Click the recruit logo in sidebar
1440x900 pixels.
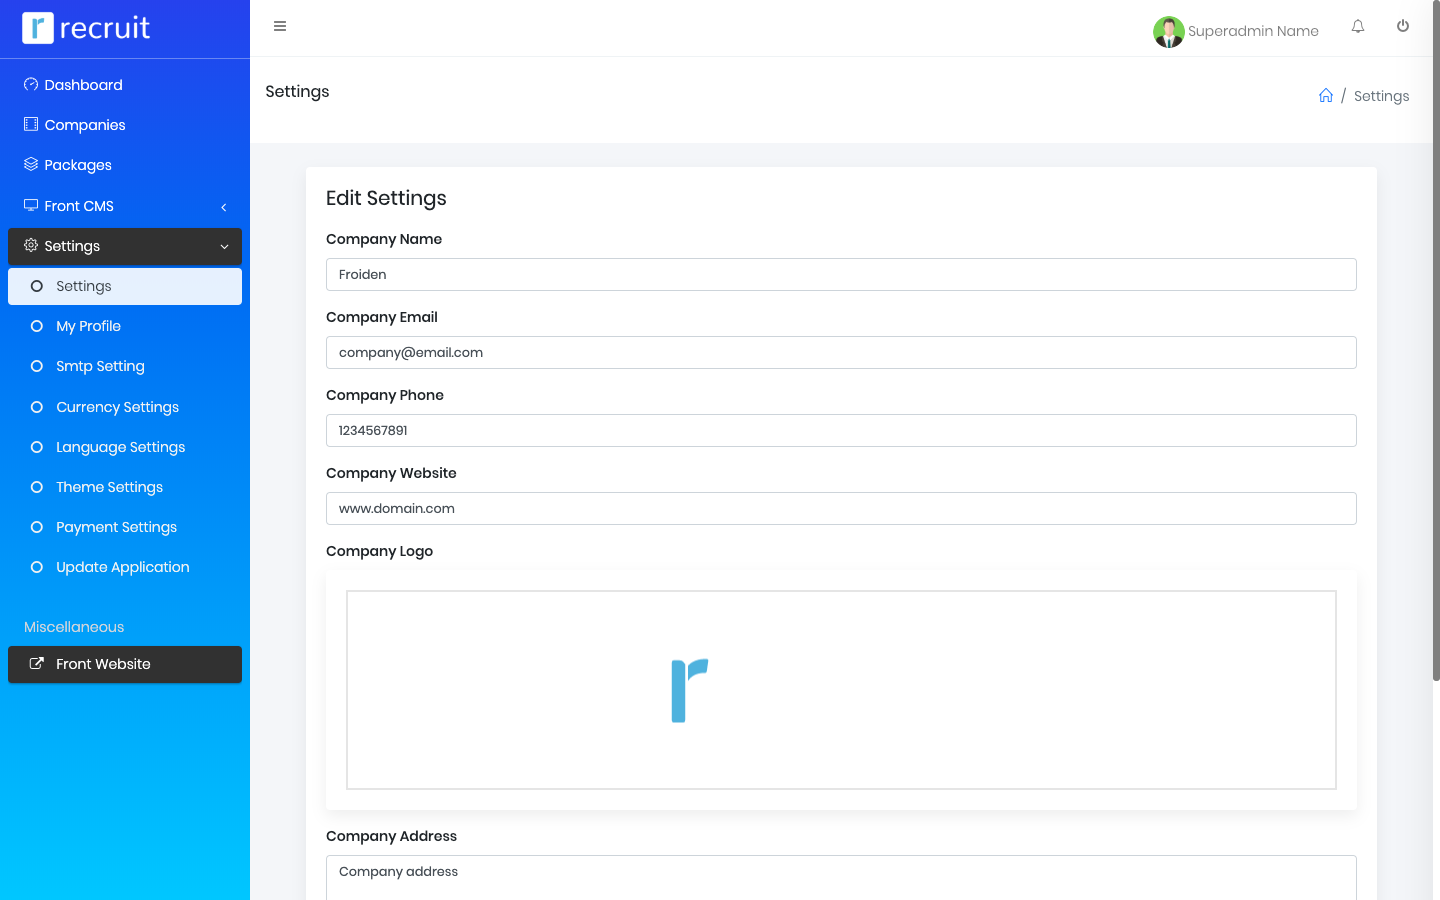tap(87, 28)
